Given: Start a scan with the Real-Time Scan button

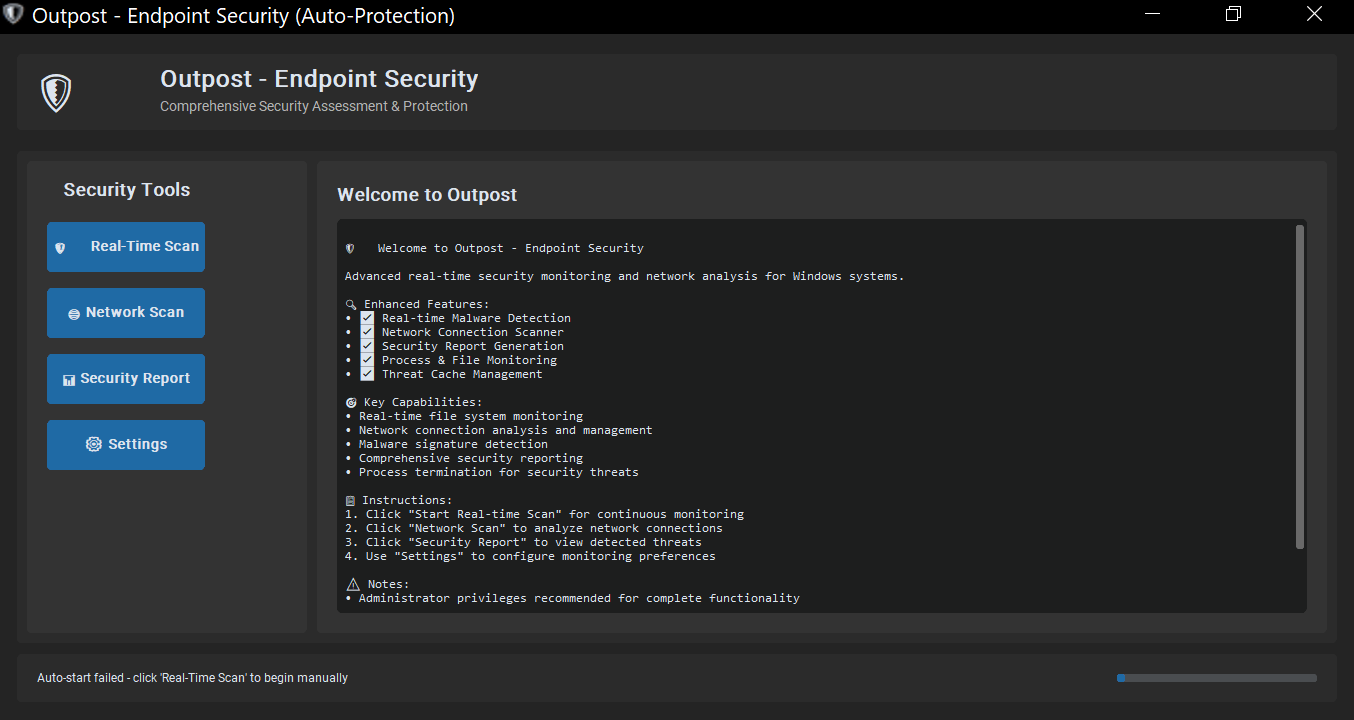Looking at the screenshot, I should point(126,246).
